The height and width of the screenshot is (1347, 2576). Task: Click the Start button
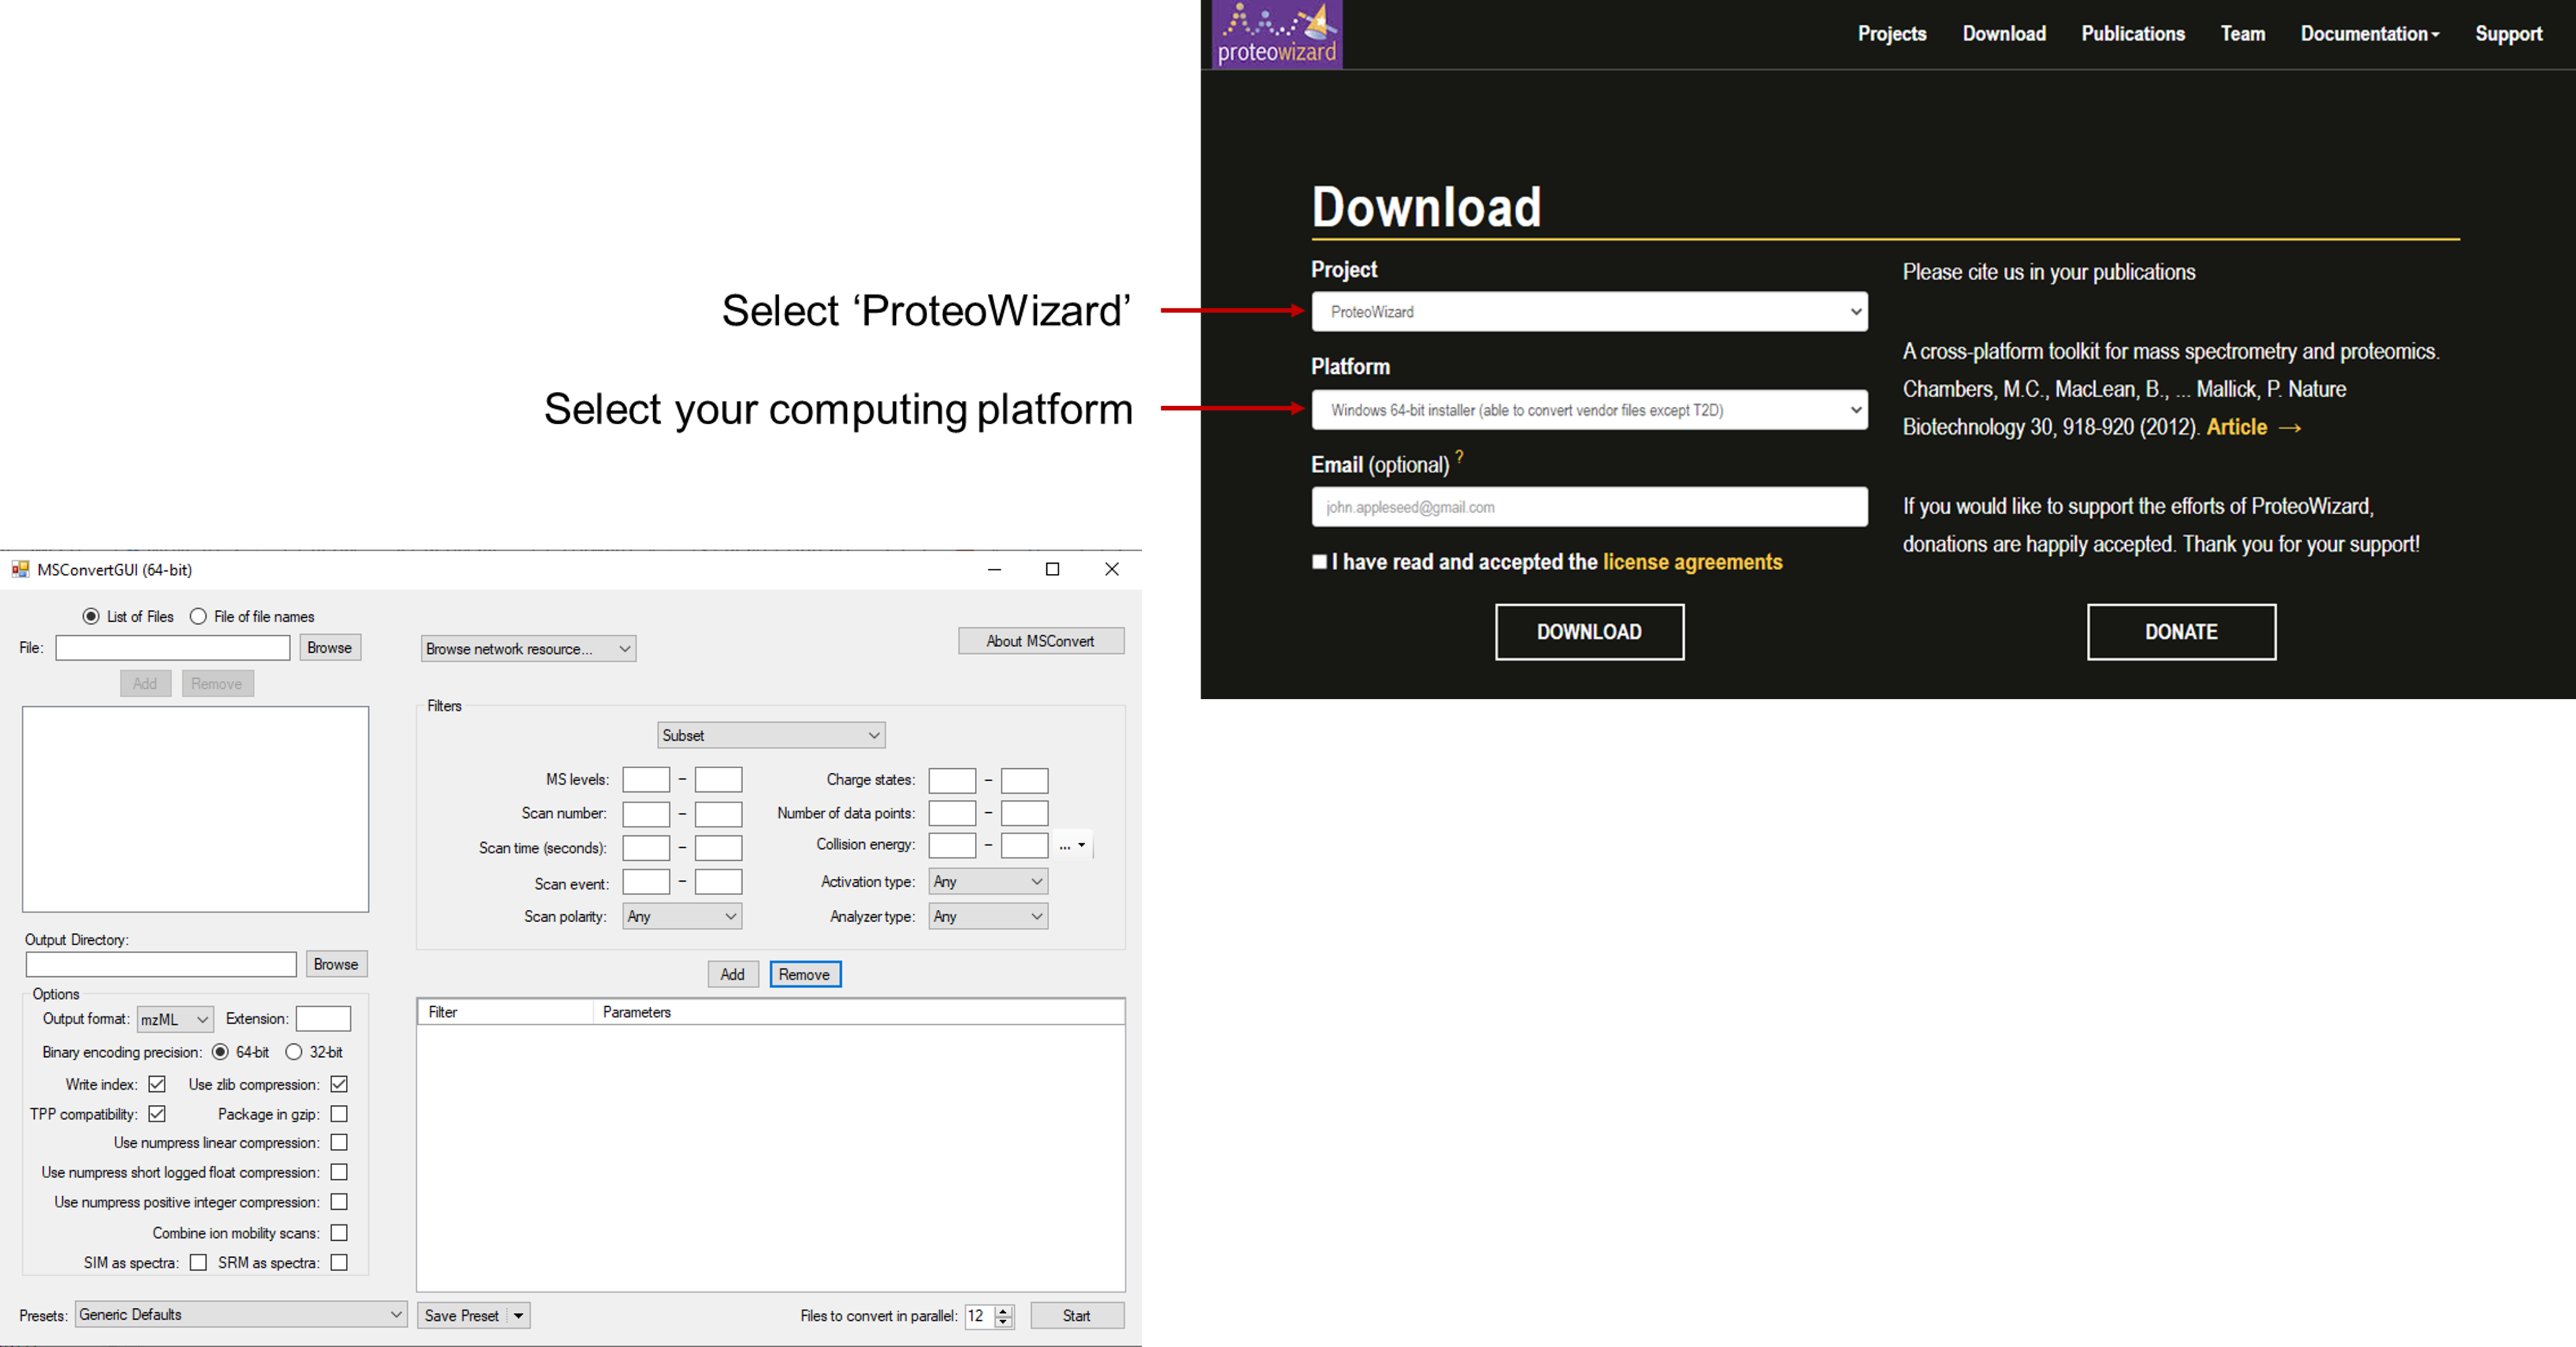[1077, 1316]
